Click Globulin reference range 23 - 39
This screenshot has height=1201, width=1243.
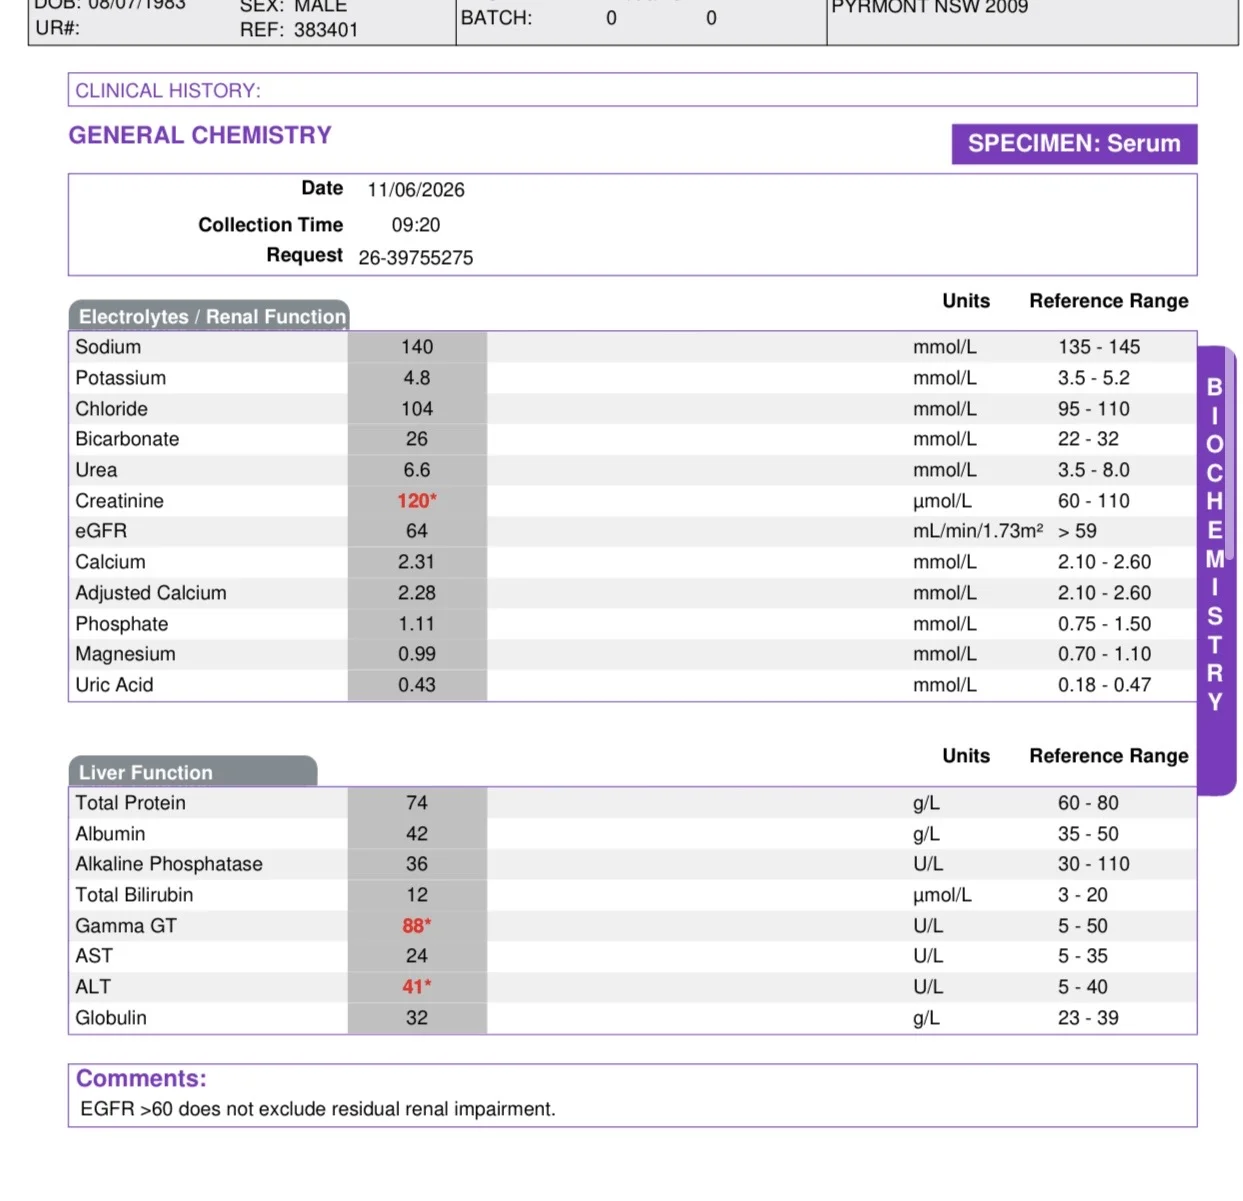[1089, 1018]
